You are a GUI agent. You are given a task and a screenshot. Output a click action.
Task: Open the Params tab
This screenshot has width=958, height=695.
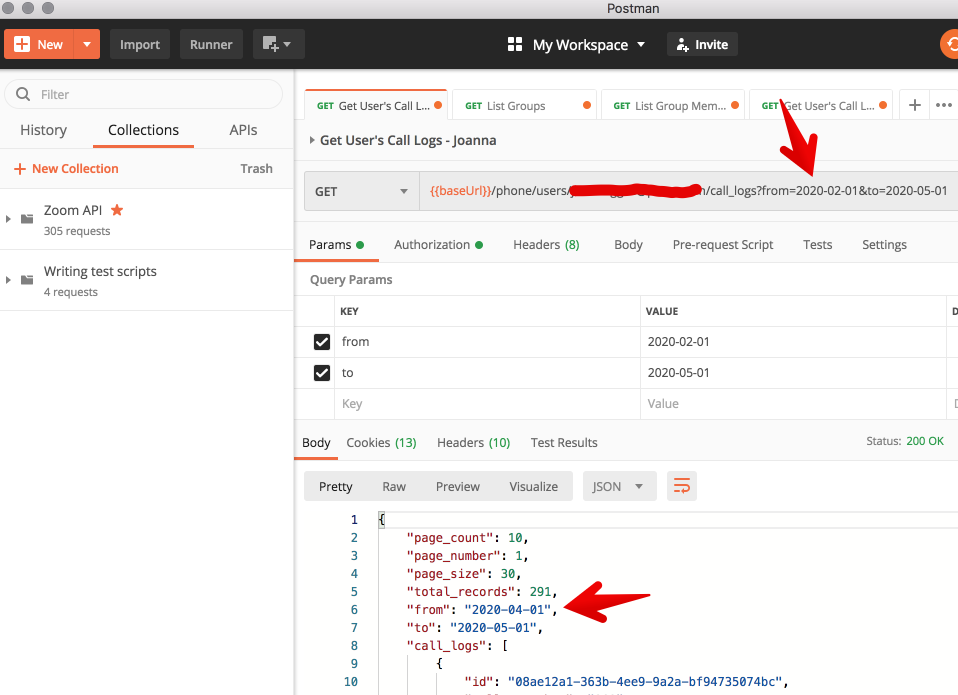pyautogui.click(x=336, y=245)
